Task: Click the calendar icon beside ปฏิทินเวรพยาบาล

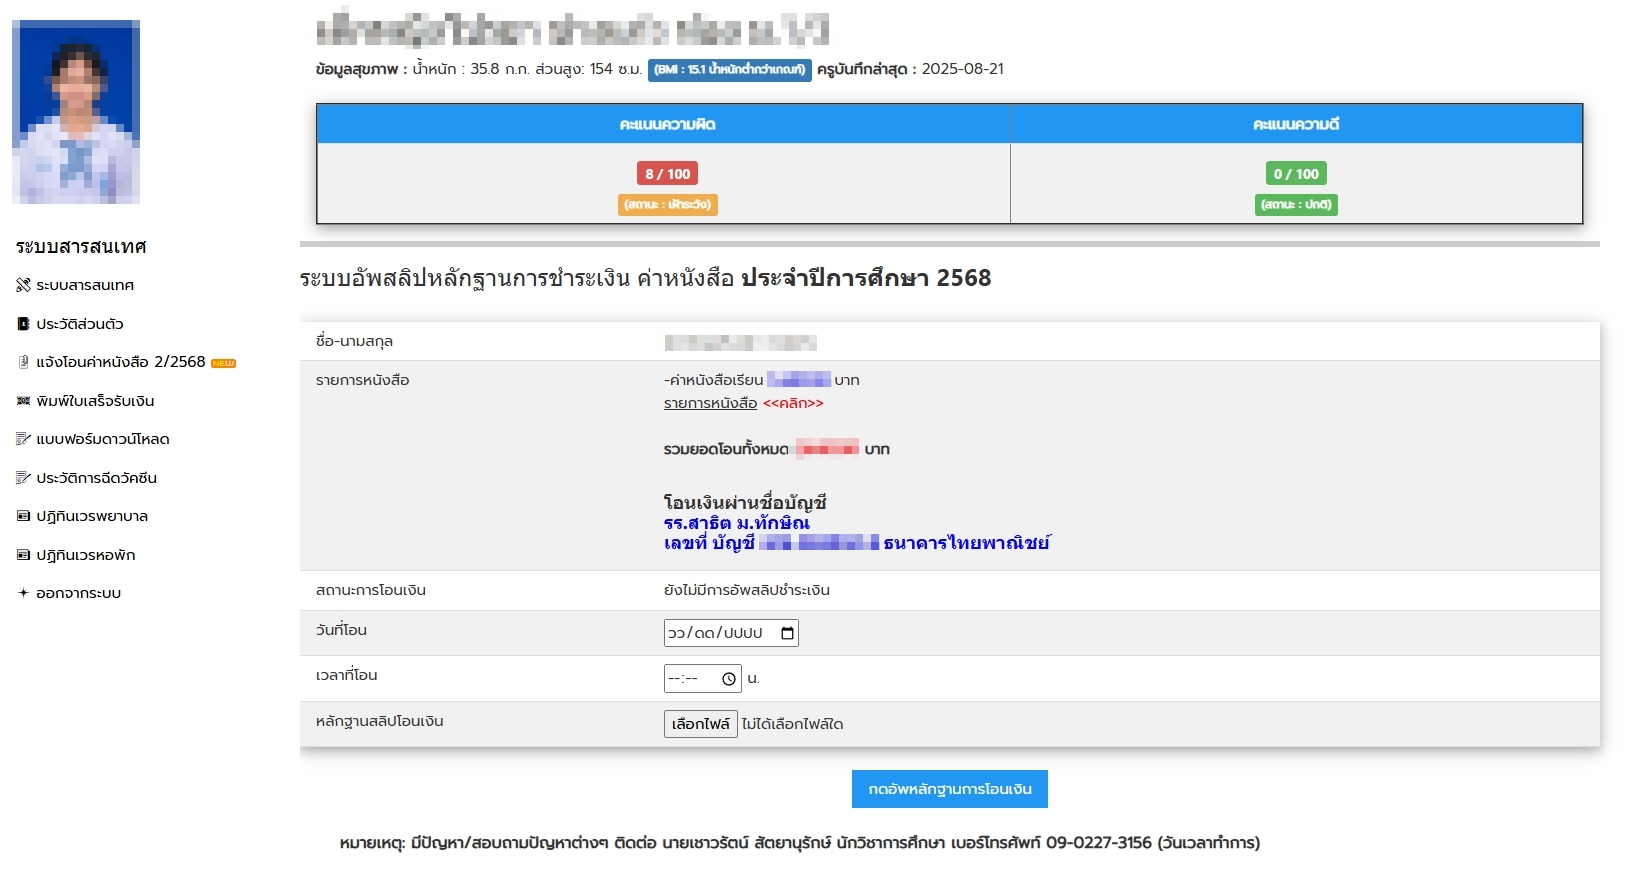Action: pos(23,516)
